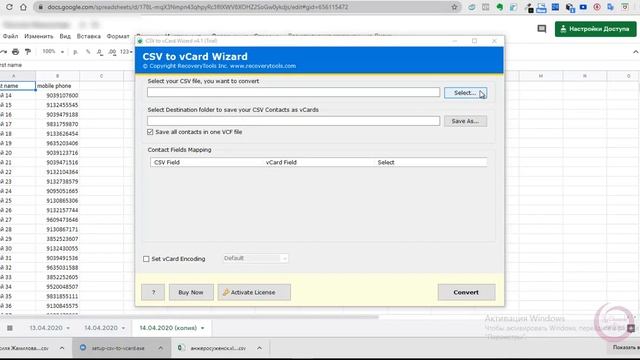Open the Google Translate extension icon
Screen dimensions: 640x360
[611, 7]
